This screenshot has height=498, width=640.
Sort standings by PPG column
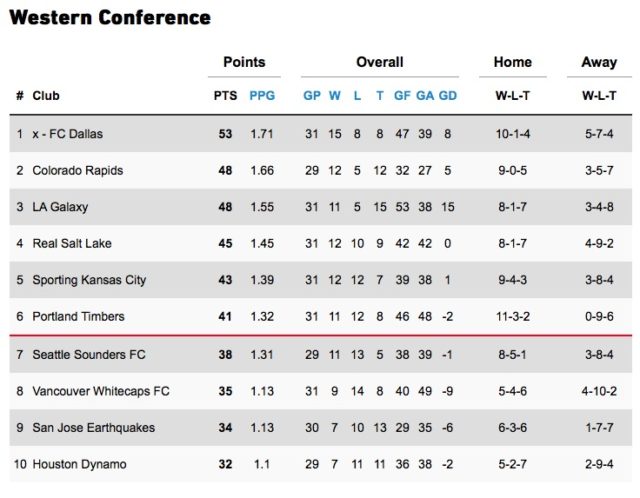point(262,96)
